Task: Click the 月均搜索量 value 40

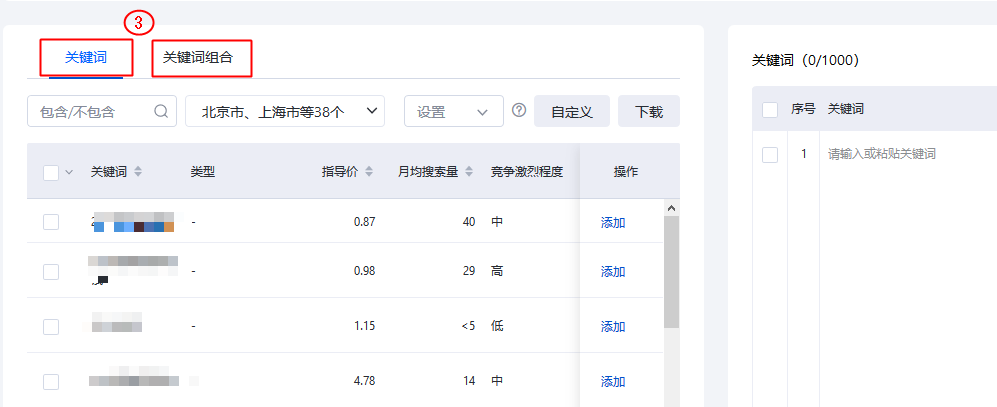Action: [x=469, y=222]
